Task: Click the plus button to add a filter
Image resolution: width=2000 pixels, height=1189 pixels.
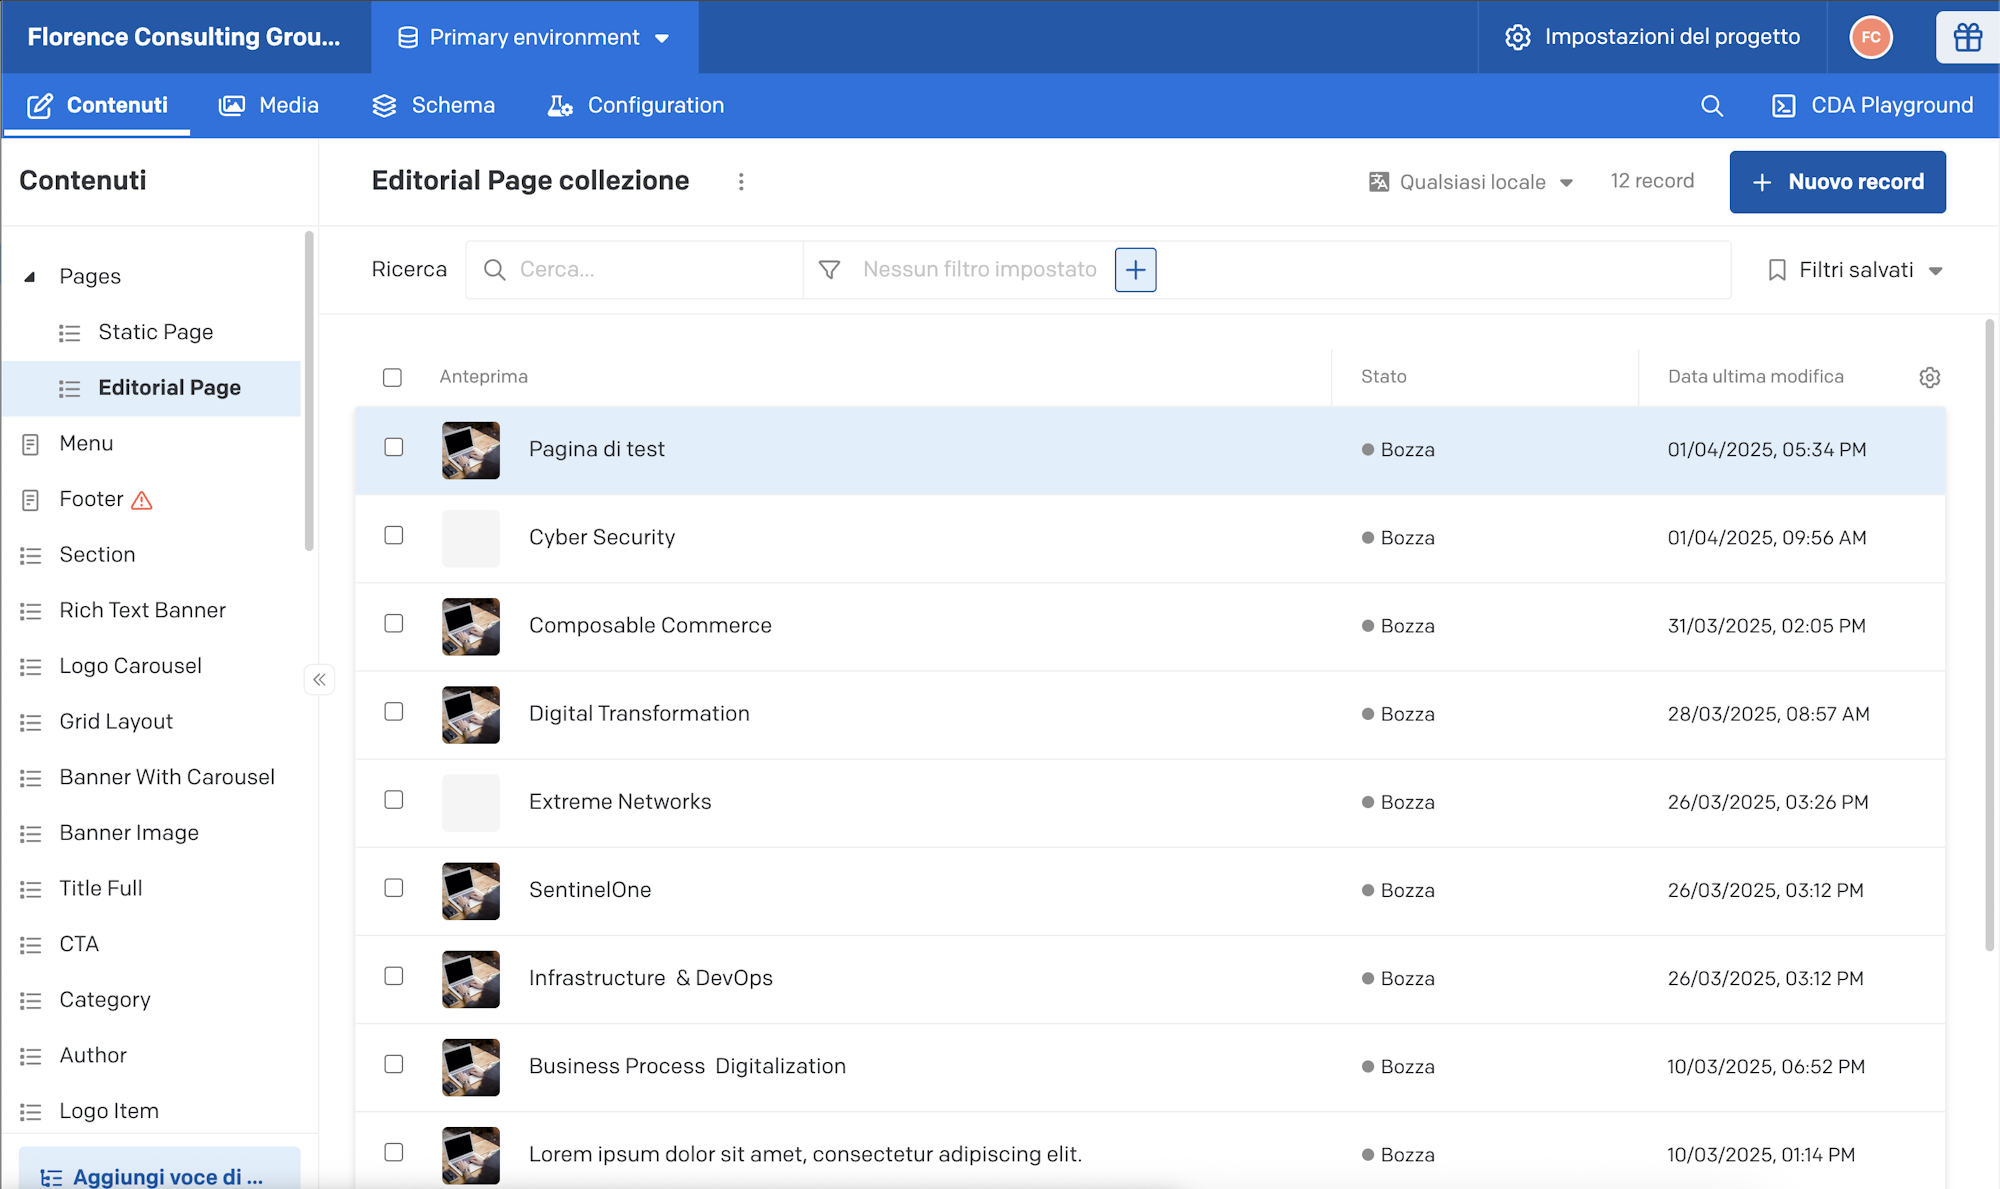Action: [x=1135, y=270]
